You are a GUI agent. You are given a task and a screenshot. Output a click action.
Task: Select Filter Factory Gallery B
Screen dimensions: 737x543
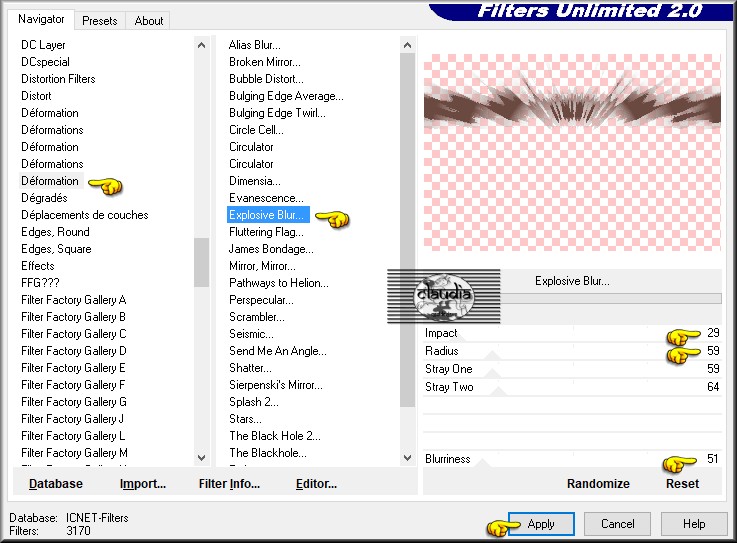[x=73, y=317]
